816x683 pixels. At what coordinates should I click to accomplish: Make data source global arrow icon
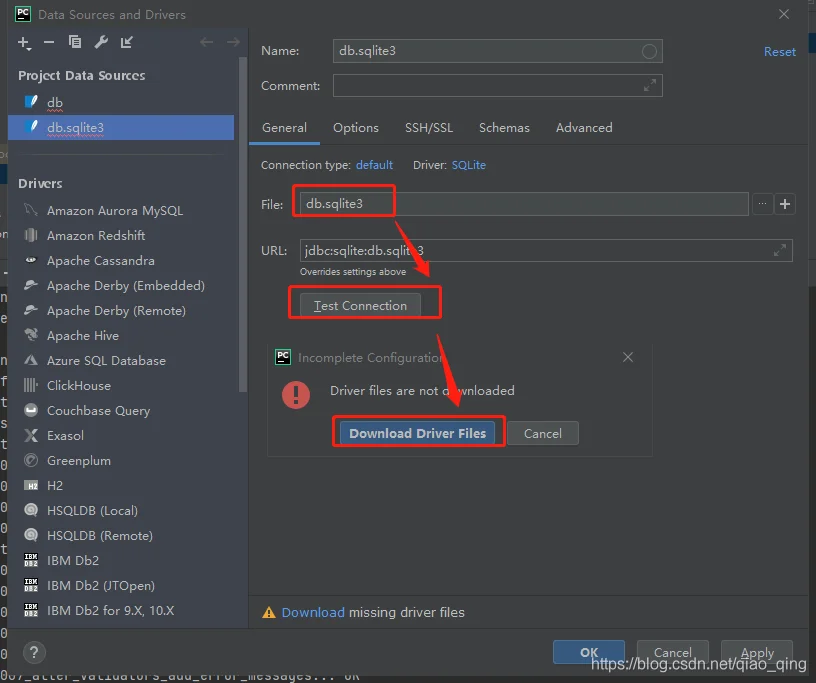[x=126, y=42]
